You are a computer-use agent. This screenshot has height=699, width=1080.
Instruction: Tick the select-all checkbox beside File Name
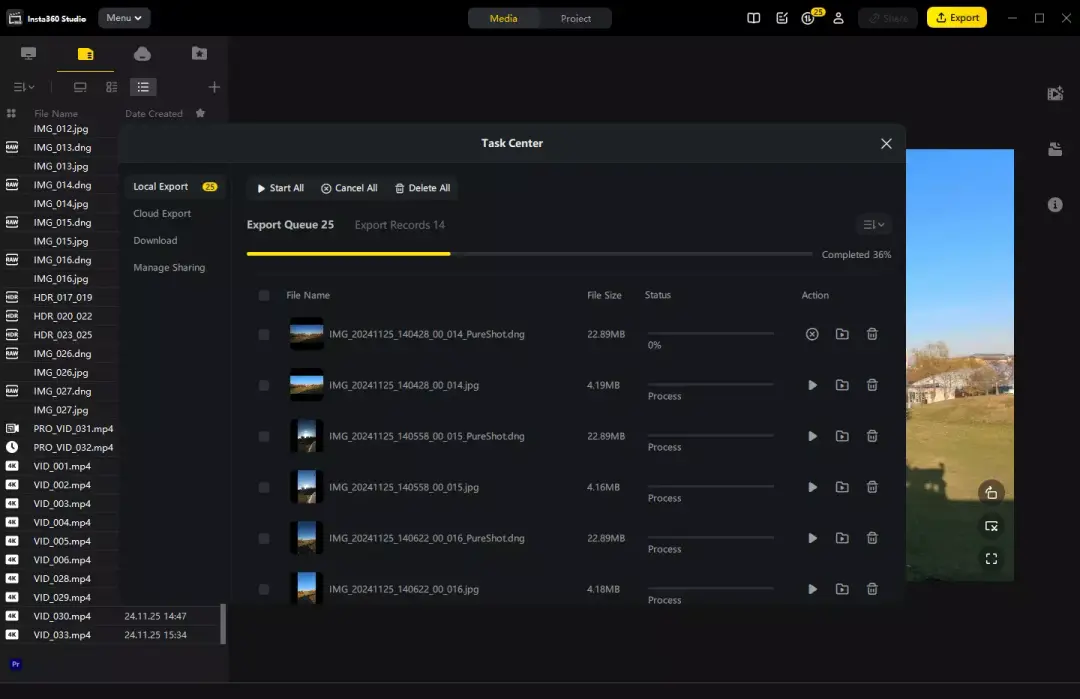click(264, 295)
